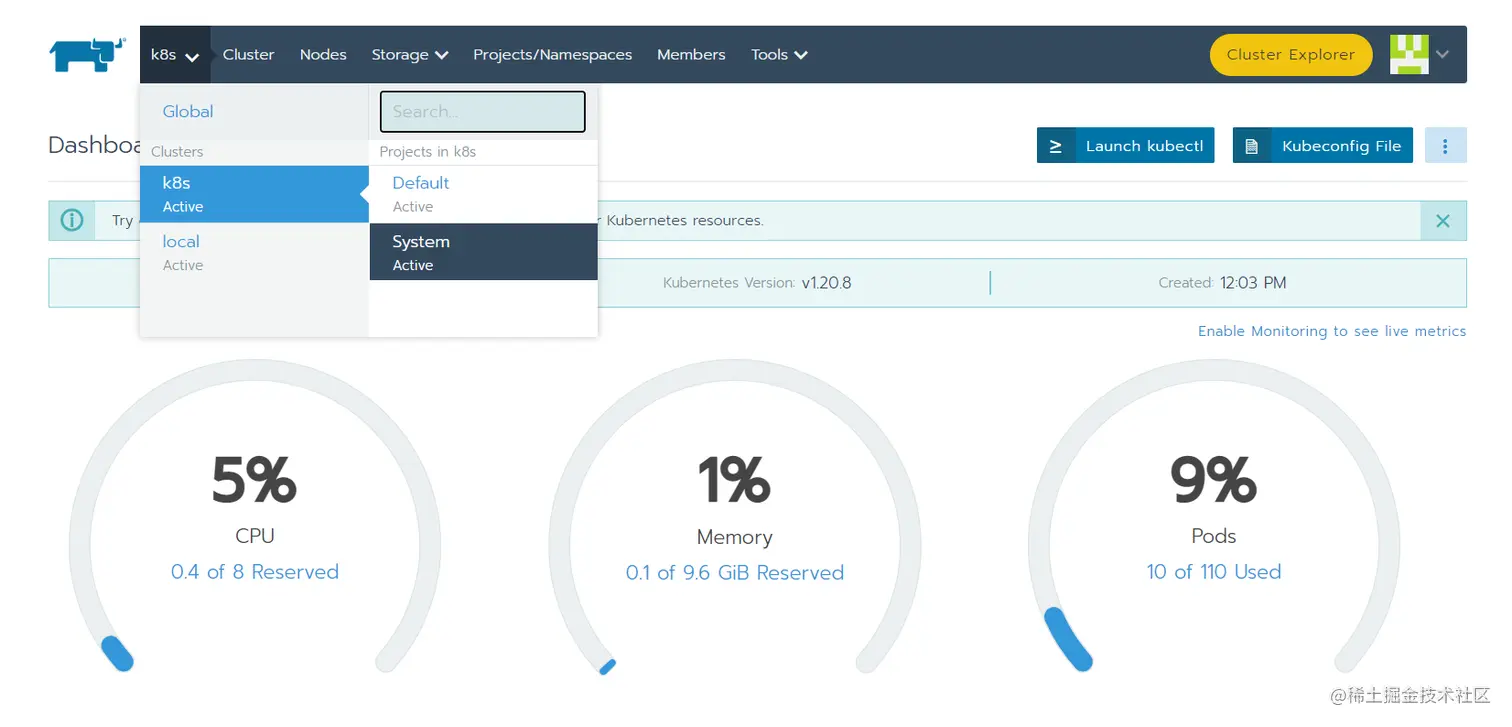Open Projects/Namespaces
The height and width of the screenshot is (727, 1512).
click(x=552, y=55)
